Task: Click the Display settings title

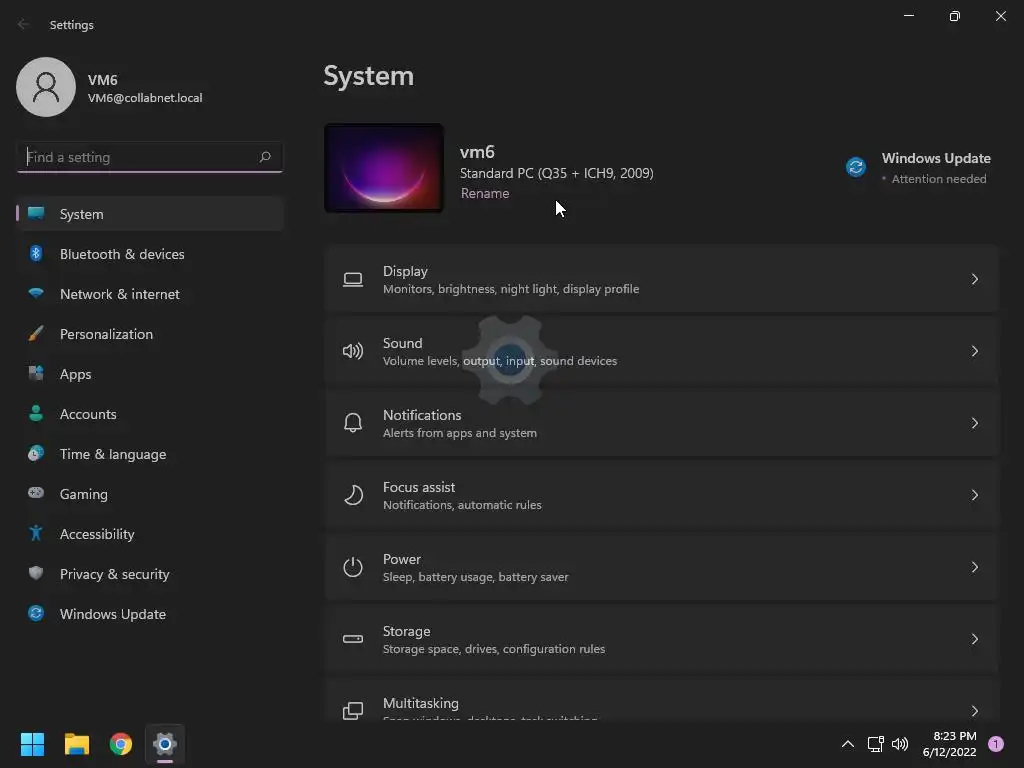Action: click(x=405, y=271)
